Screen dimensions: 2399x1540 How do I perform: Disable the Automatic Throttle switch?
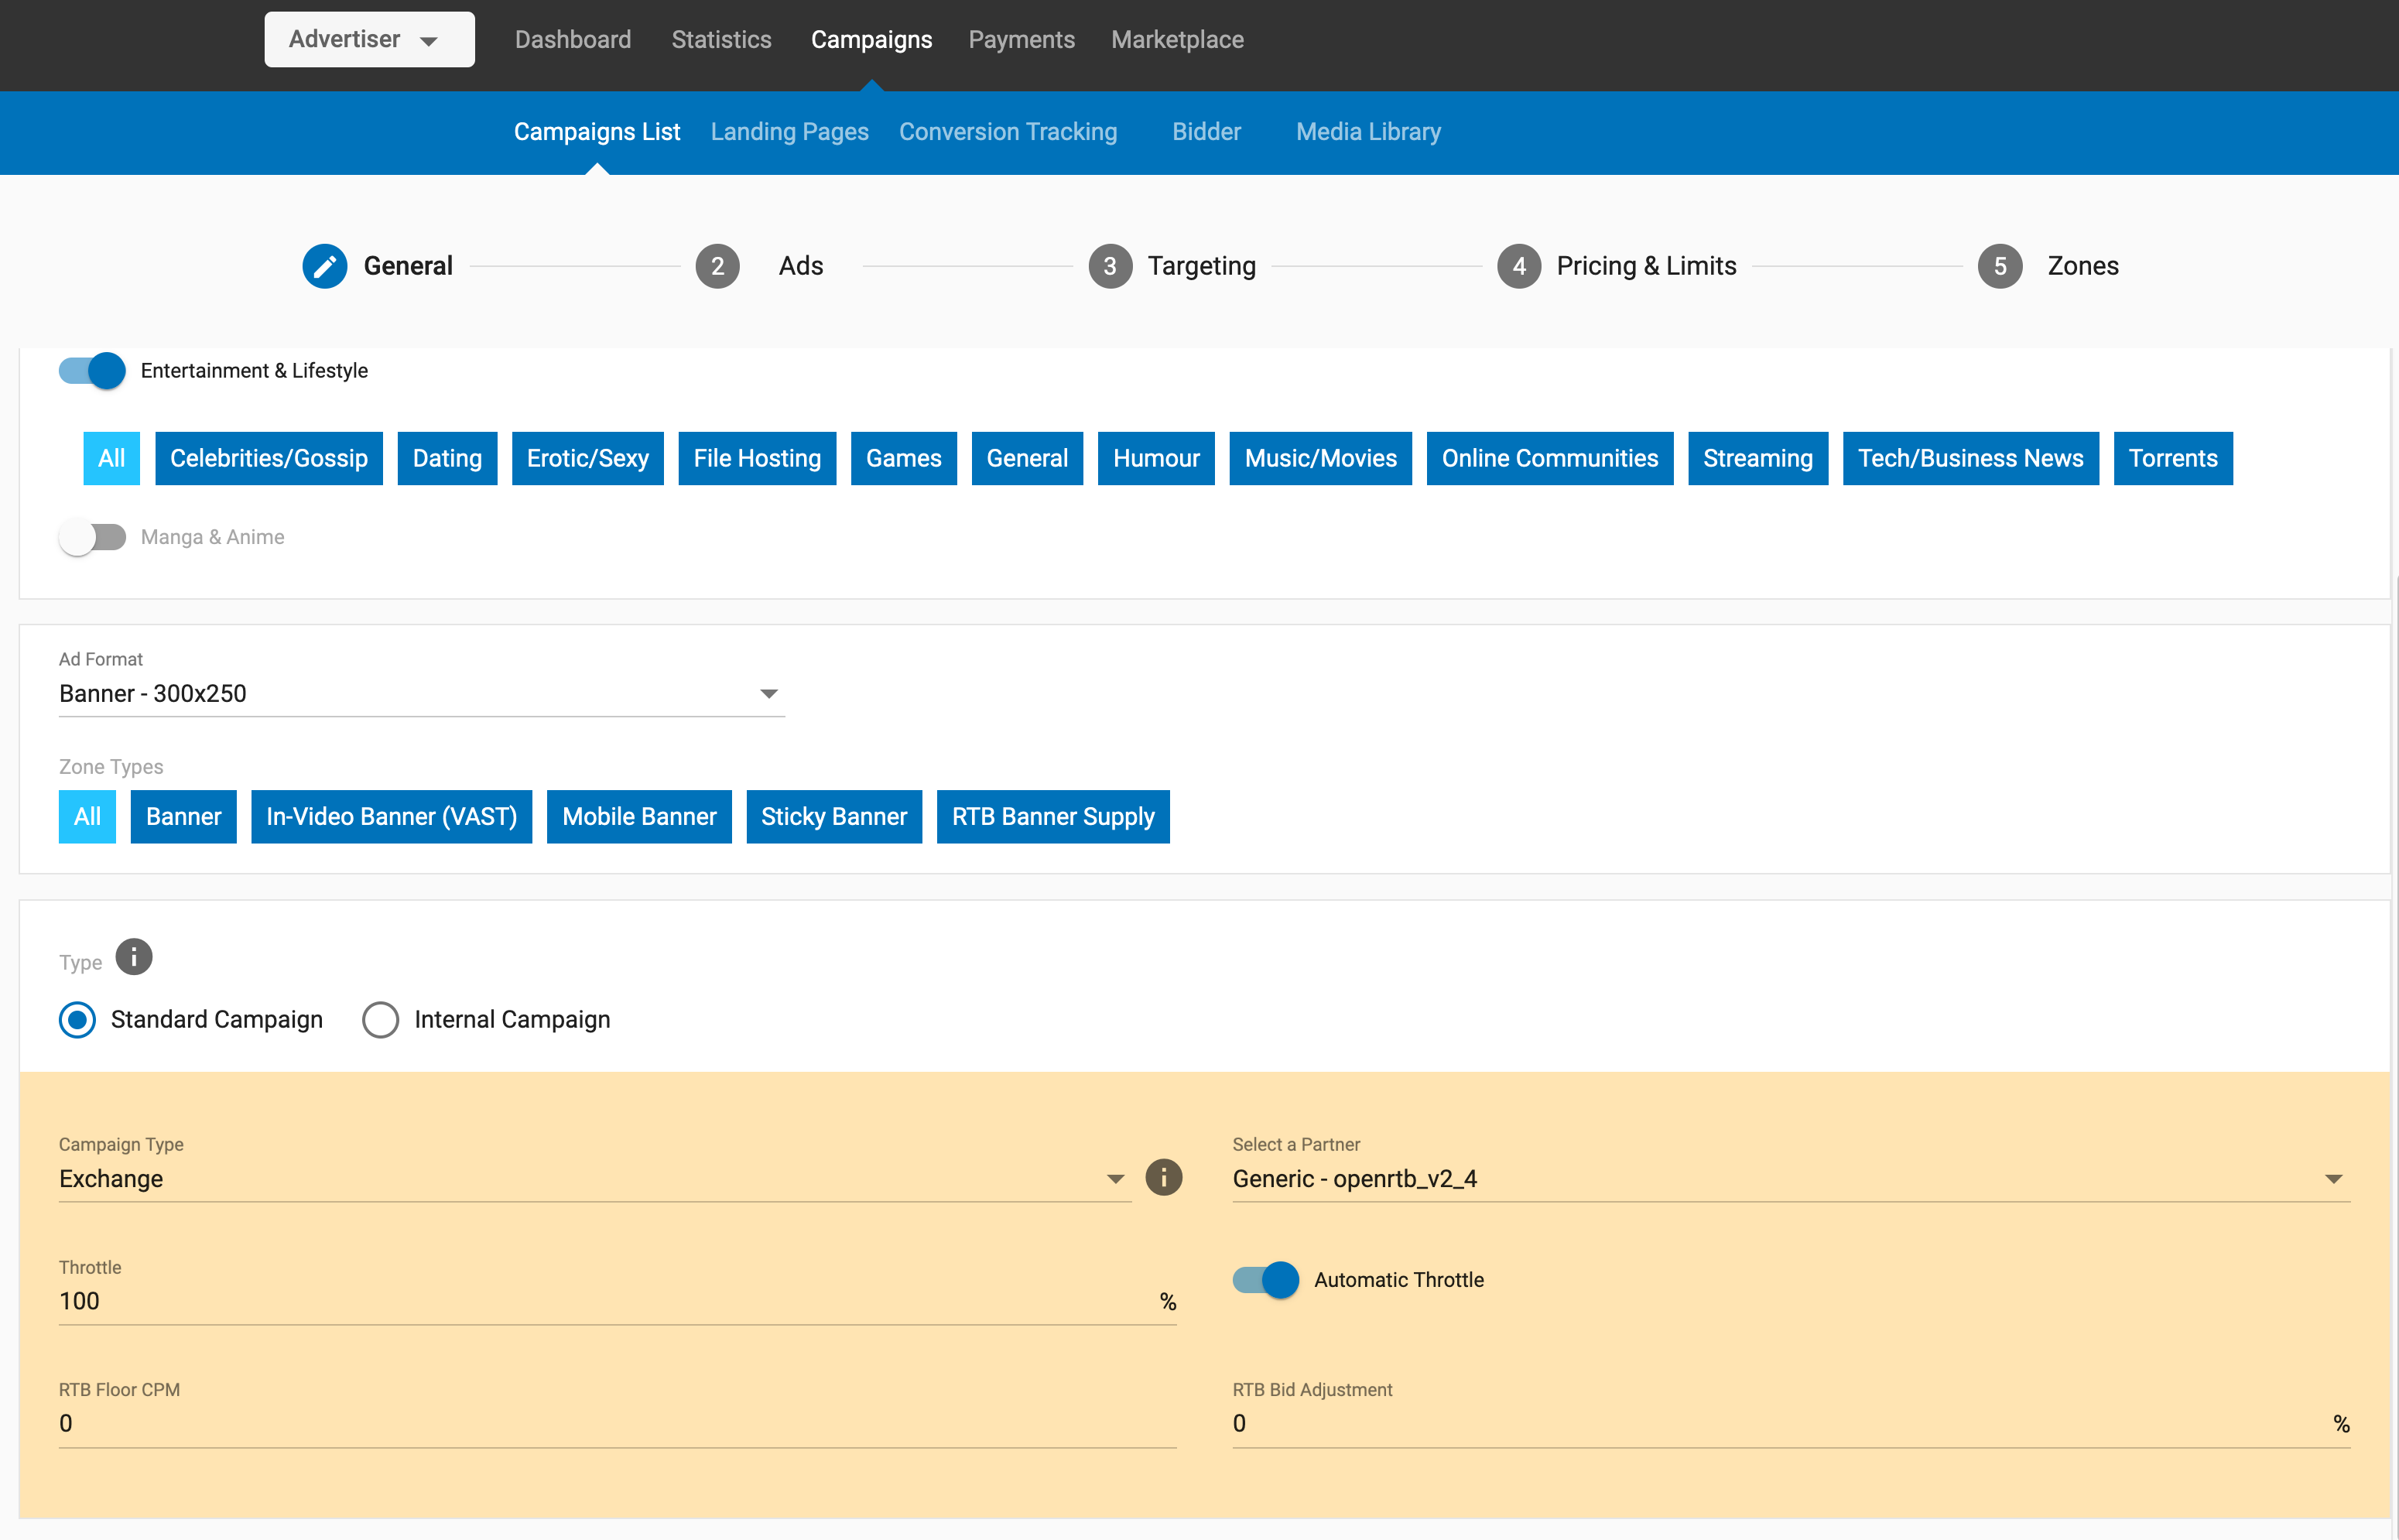[1265, 1280]
